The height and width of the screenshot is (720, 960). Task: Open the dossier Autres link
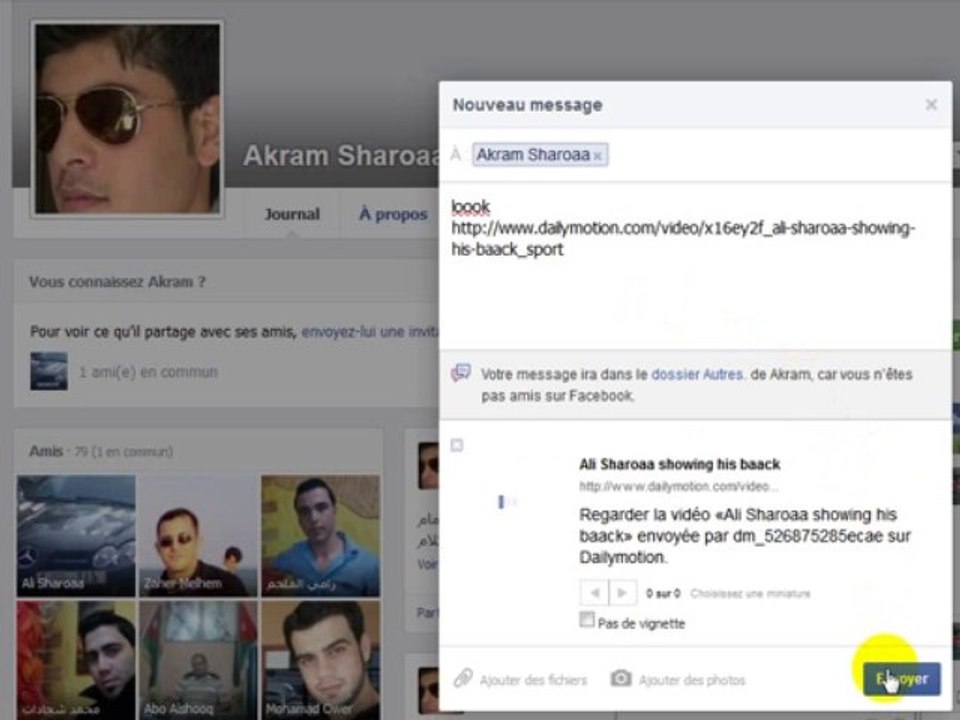(x=697, y=374)
